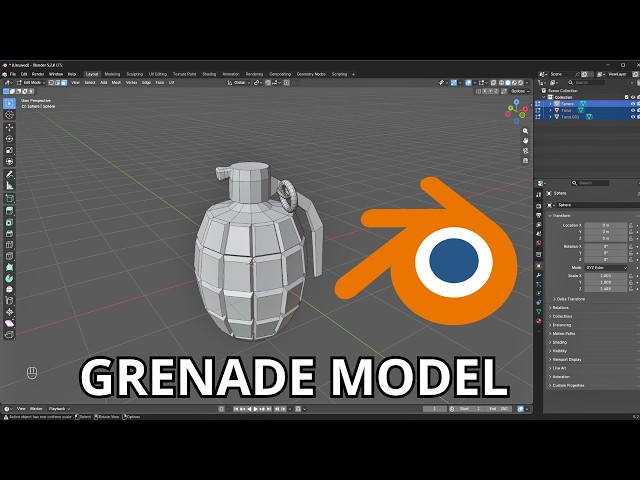
Task: Expand the Viewport Display panel
Action: click(x=565, y=360)
